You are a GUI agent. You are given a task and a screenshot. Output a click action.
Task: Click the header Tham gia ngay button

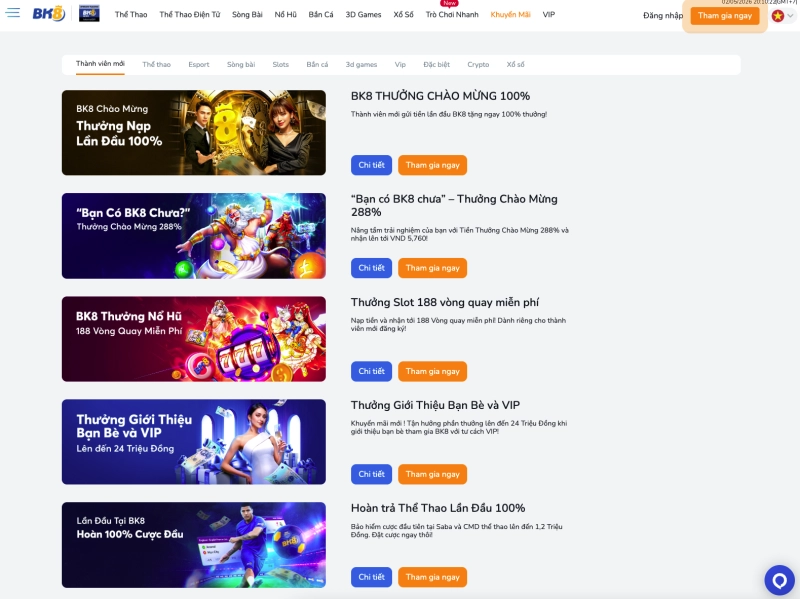pos(725,16)
